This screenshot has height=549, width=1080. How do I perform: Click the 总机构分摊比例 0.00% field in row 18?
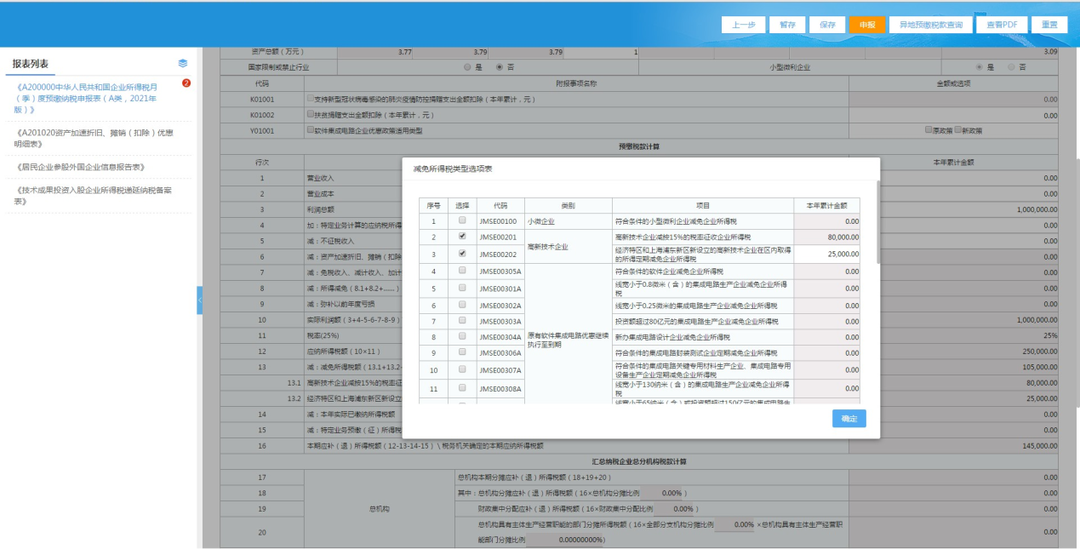point(662,493)
